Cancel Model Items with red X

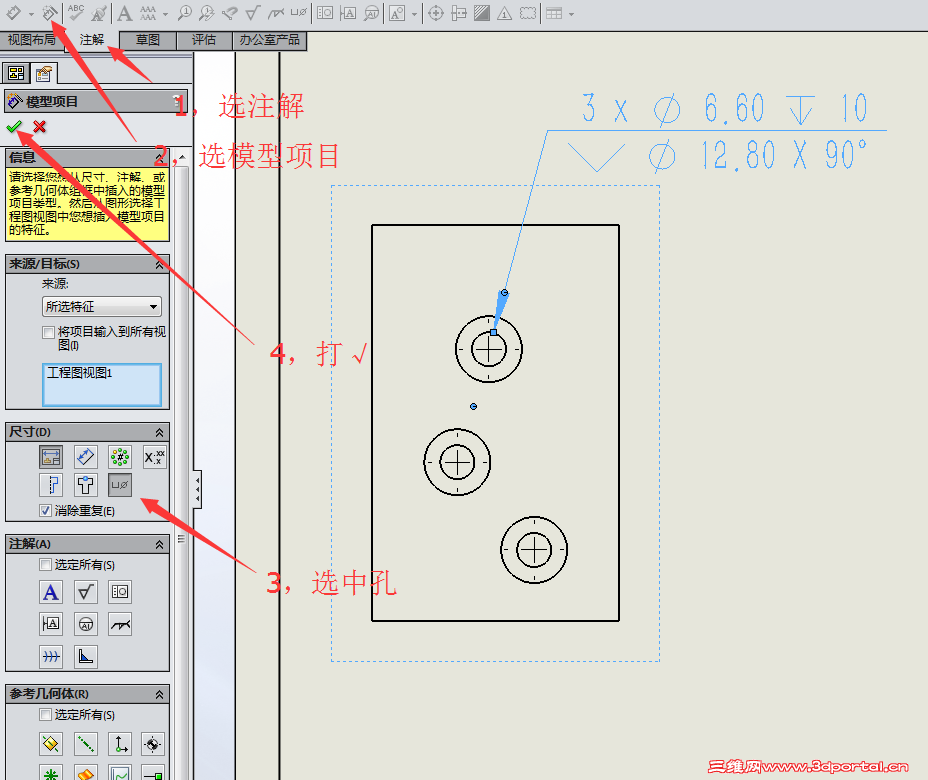point(40,126)
